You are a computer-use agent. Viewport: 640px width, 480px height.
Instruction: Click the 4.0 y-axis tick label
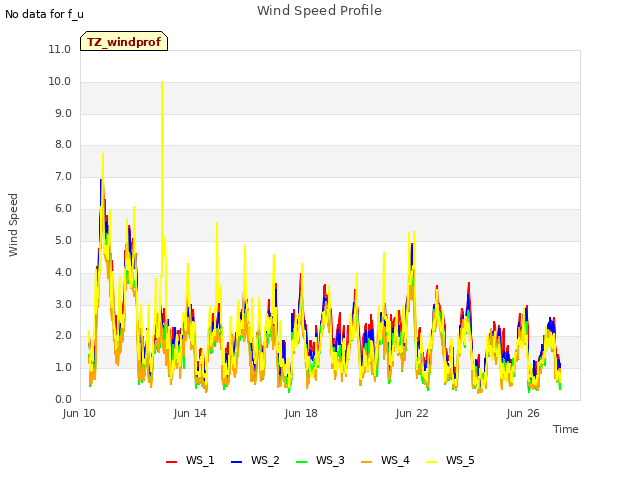point(63,272)
